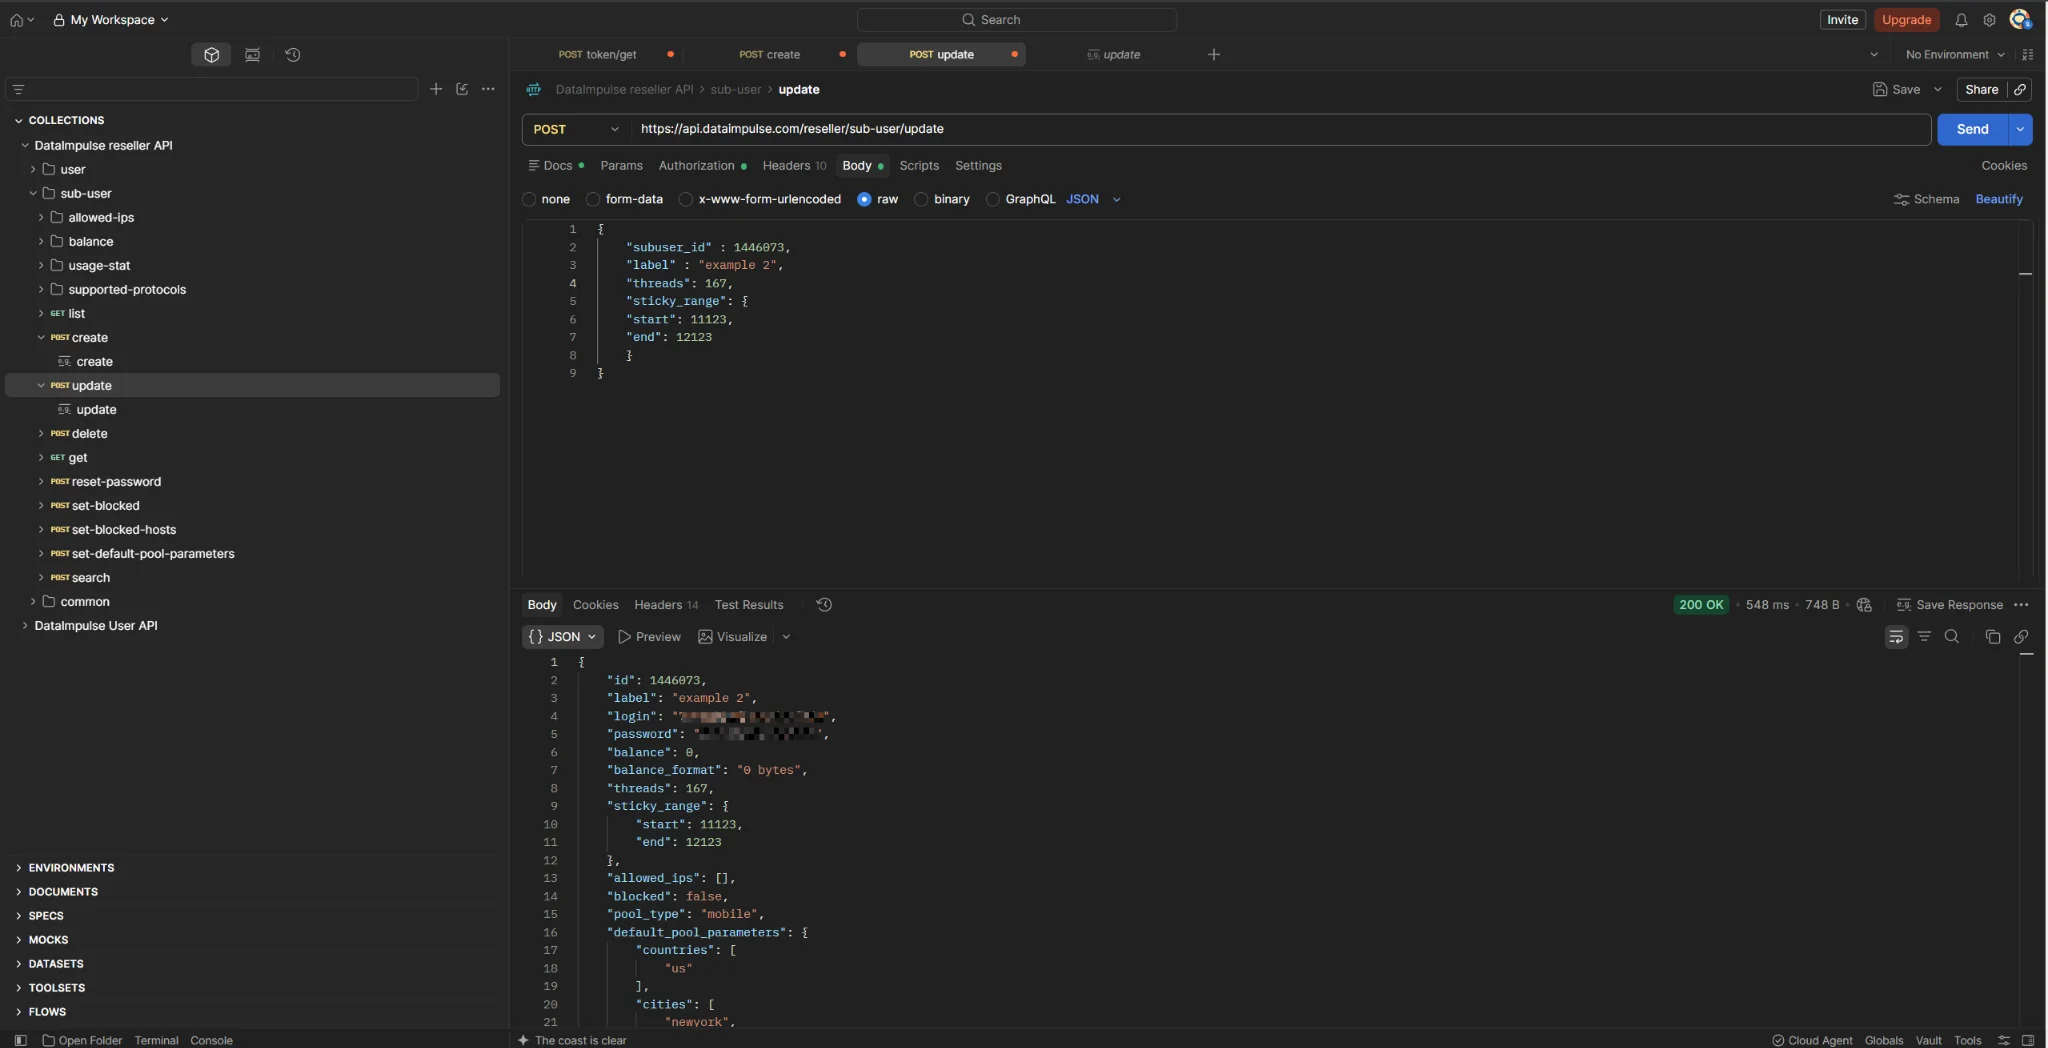2048x1048 pixels.
Task: Open the JSON body format dropdown
Action: coord(1093,199)
